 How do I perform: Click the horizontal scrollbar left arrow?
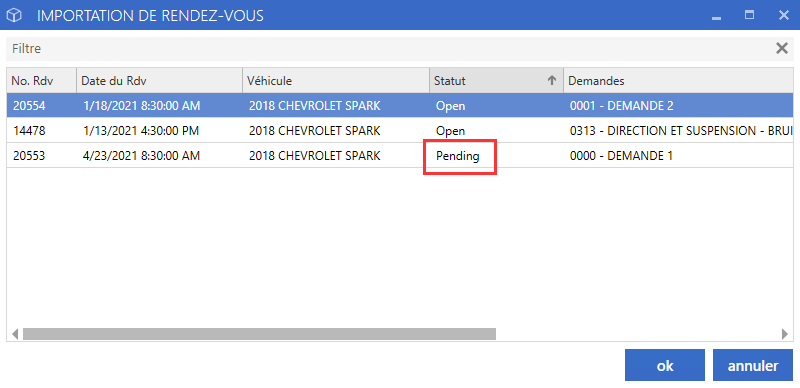15,334
